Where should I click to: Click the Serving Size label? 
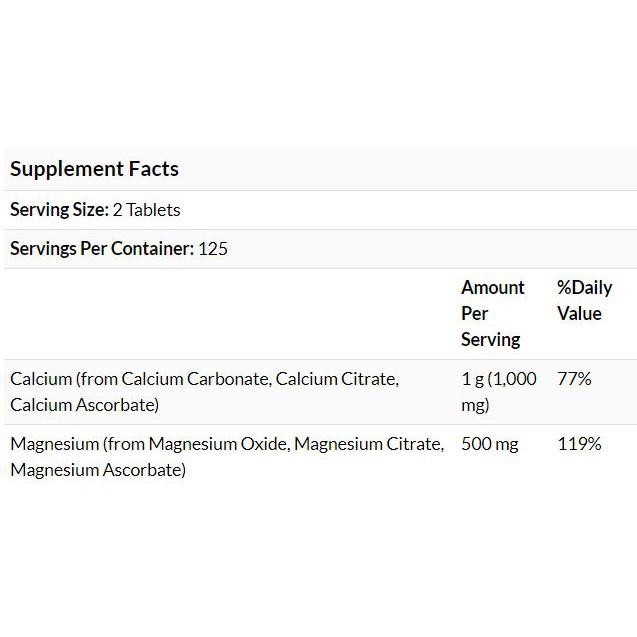point(59,210)
